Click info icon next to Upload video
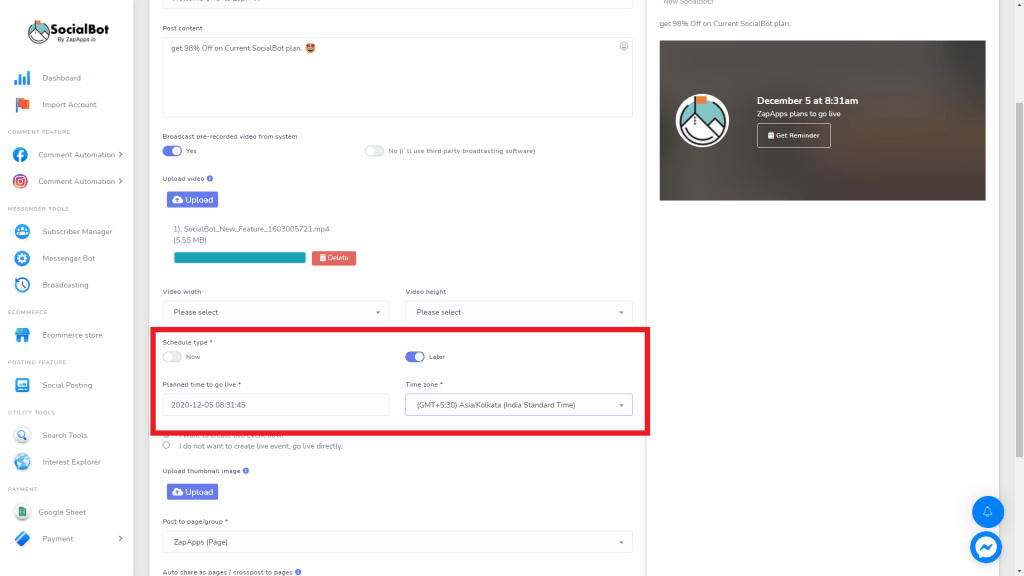Image resolution: width=1024 pixels, height=576 pixels. pyautogui.click(x=210, y=178)
